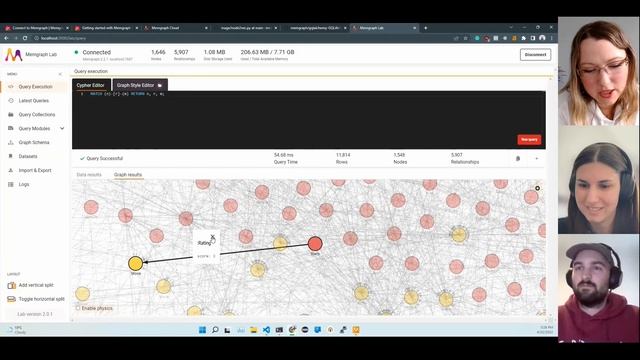
Task: Switch to Memgraph Cloud browser tab
Action: coord(176,28)
